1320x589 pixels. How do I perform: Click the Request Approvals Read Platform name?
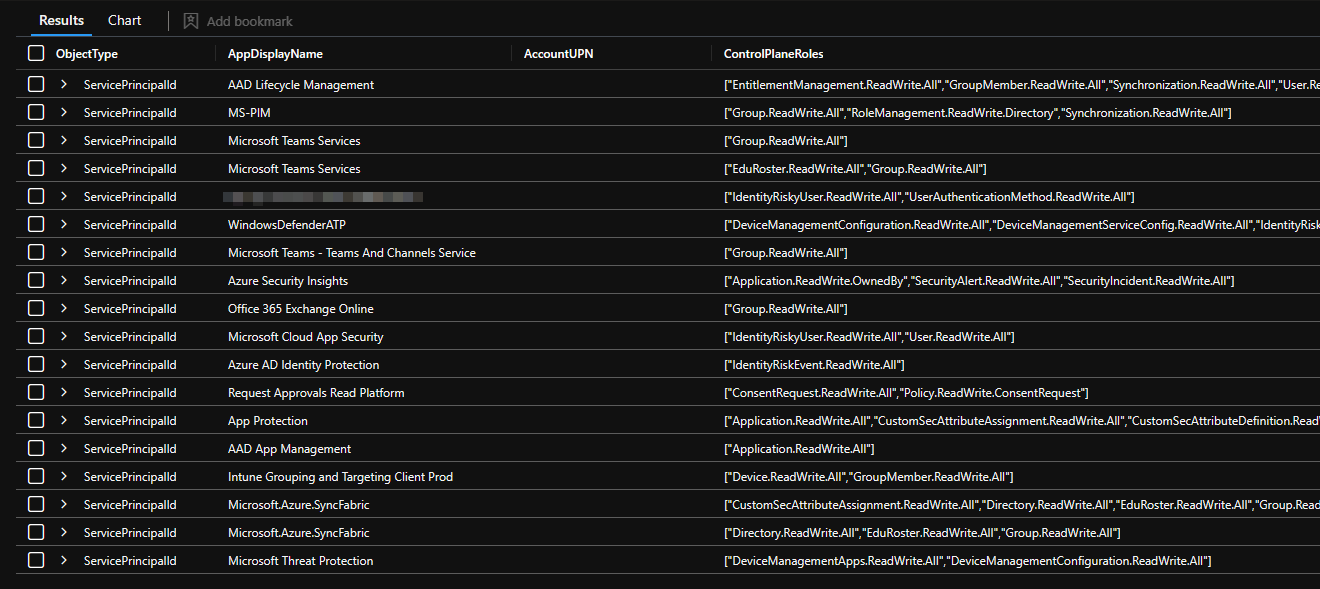point(316,393)
